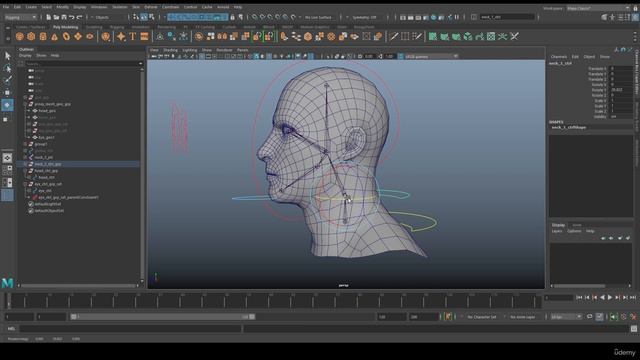The height and width of the screenshot is (360, 640).
Task: Open the Deform menu
Action: pos(151,7)
